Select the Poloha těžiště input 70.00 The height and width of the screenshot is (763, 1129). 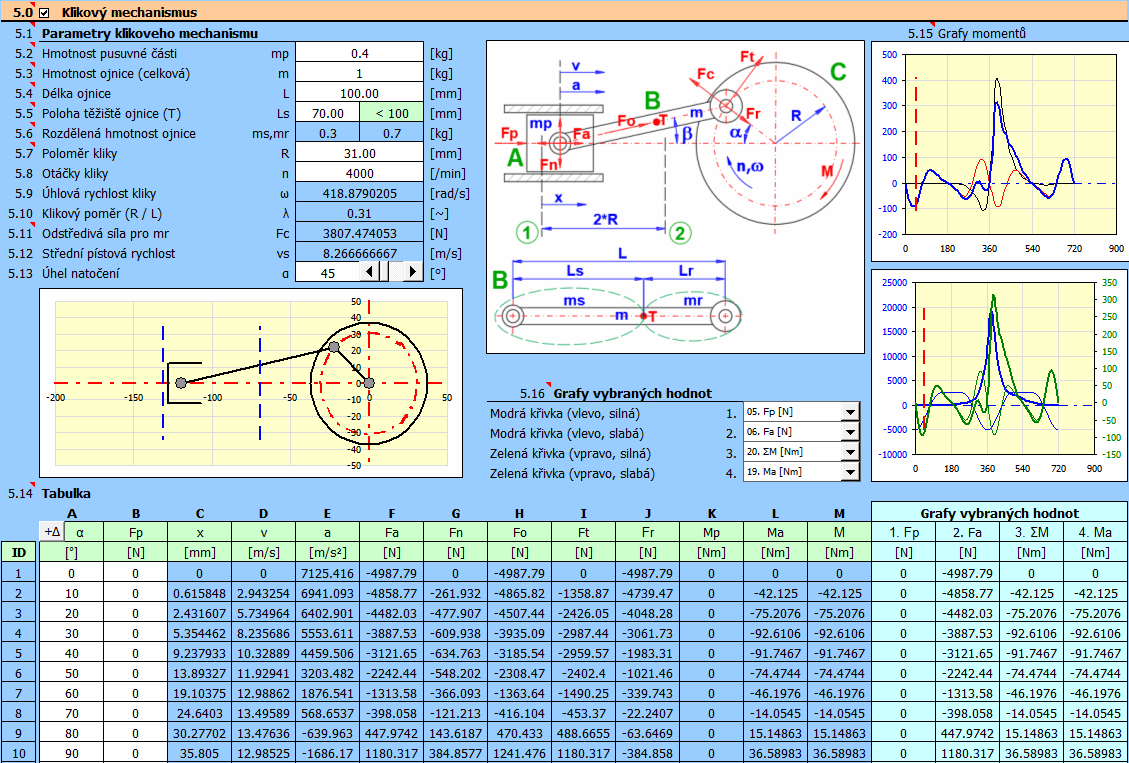[328, 113]
